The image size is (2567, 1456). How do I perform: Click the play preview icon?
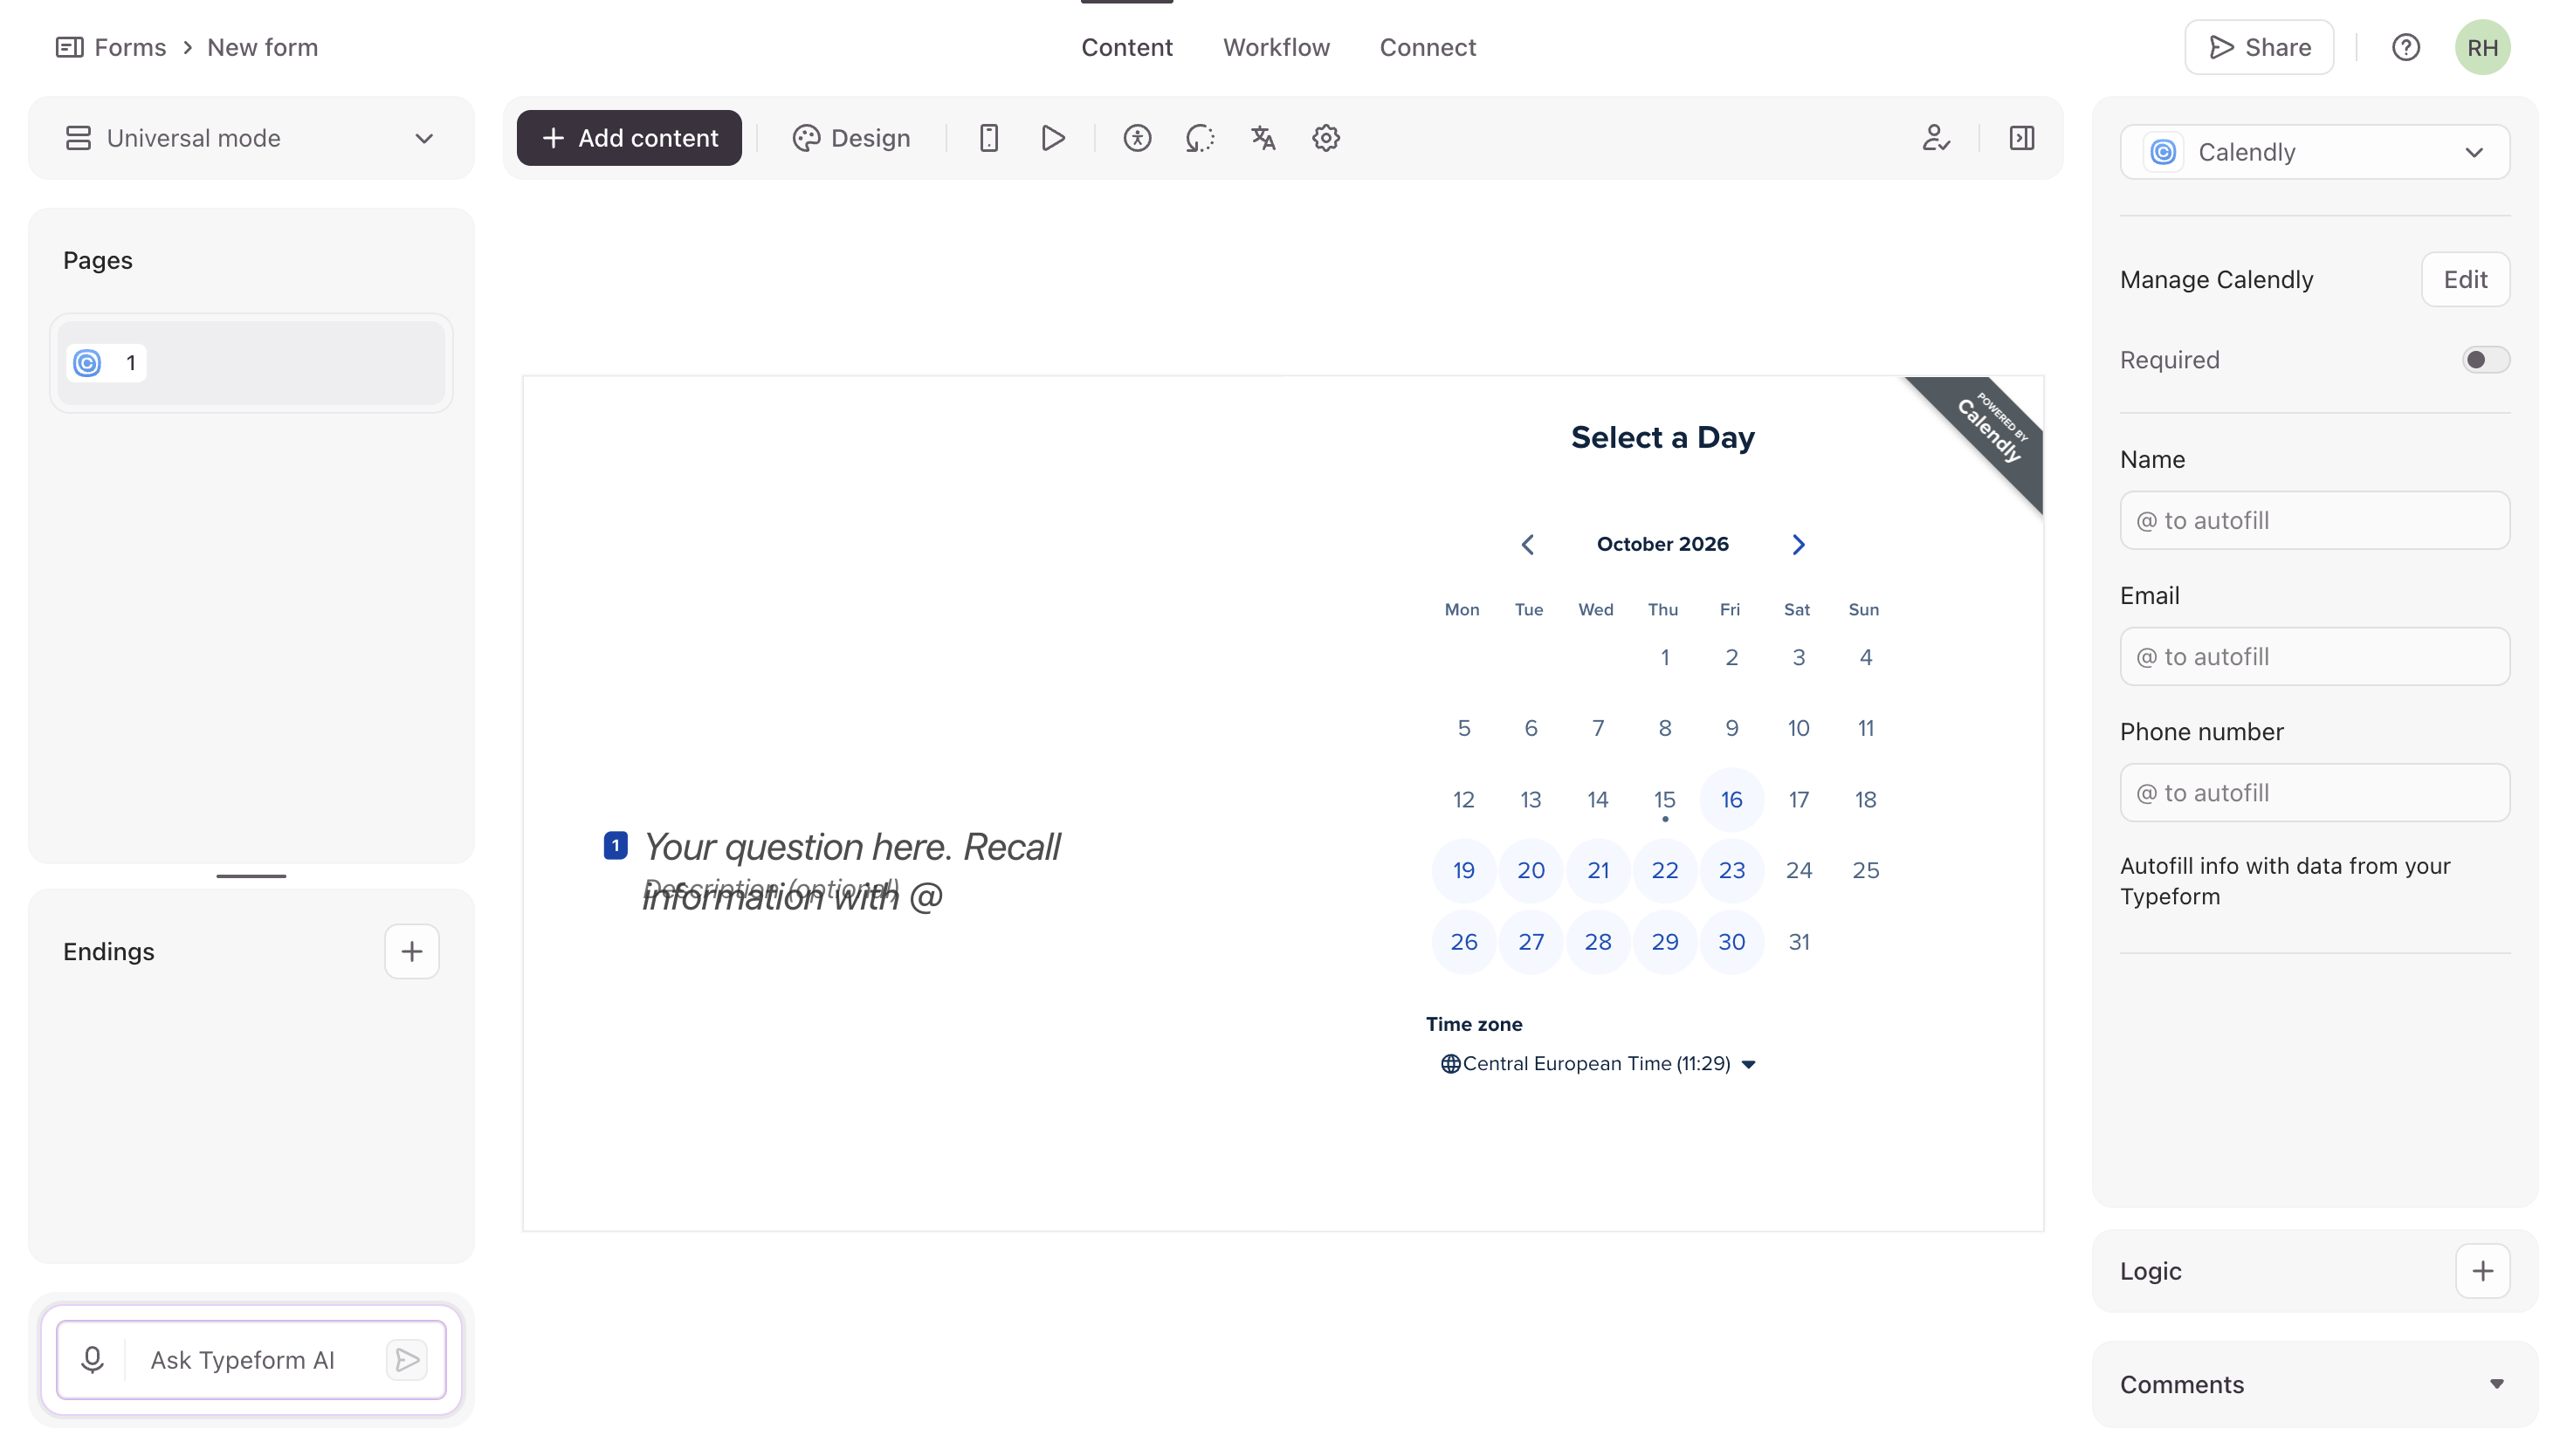click(x=1052, y=138)
